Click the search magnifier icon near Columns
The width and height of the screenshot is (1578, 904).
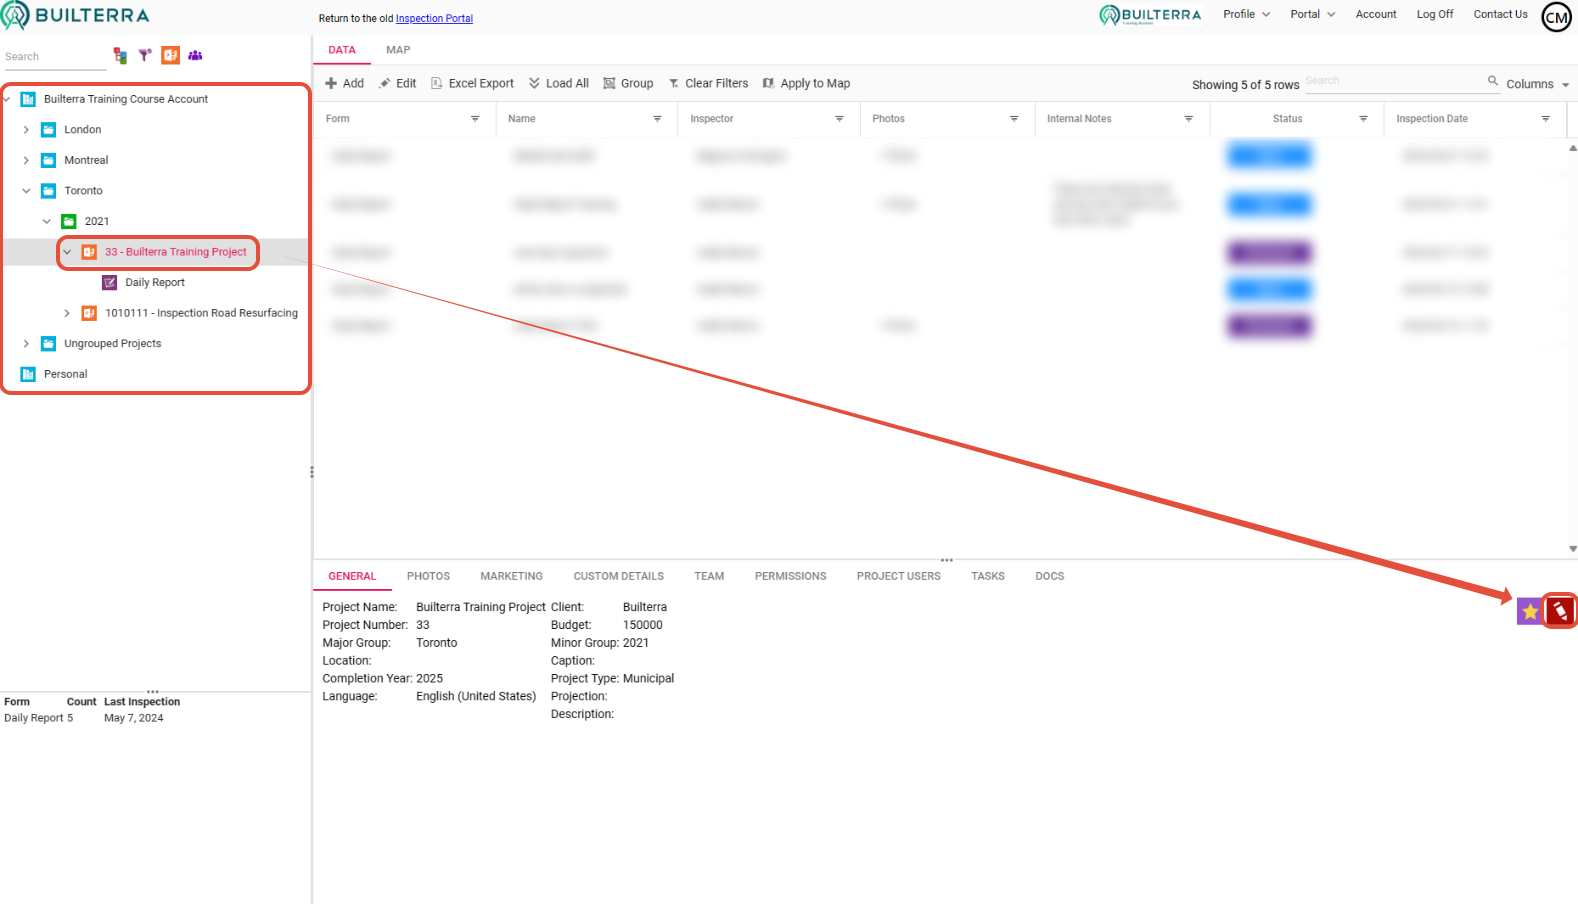click(1493, 81)
